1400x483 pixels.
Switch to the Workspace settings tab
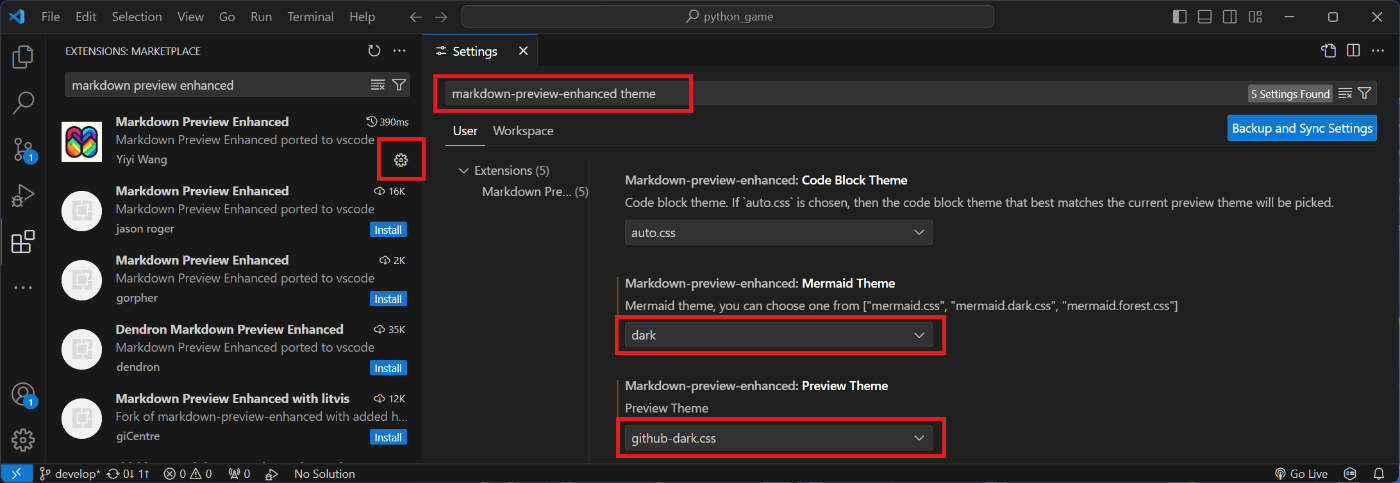[x=523, y=131]
